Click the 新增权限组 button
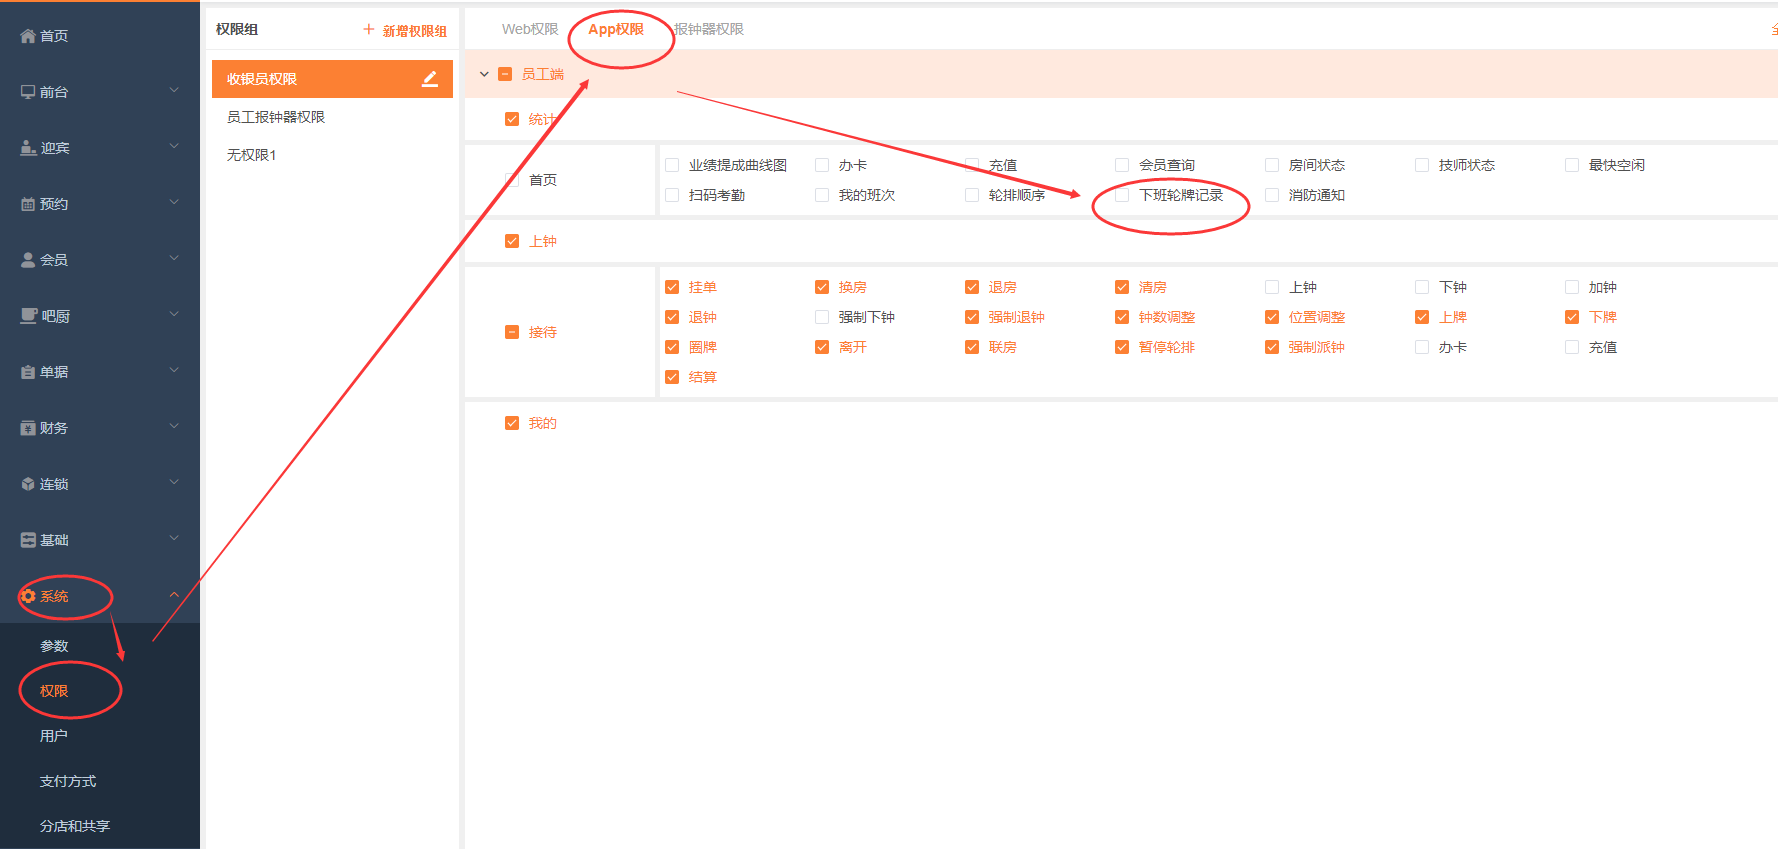 pos(405,31)
